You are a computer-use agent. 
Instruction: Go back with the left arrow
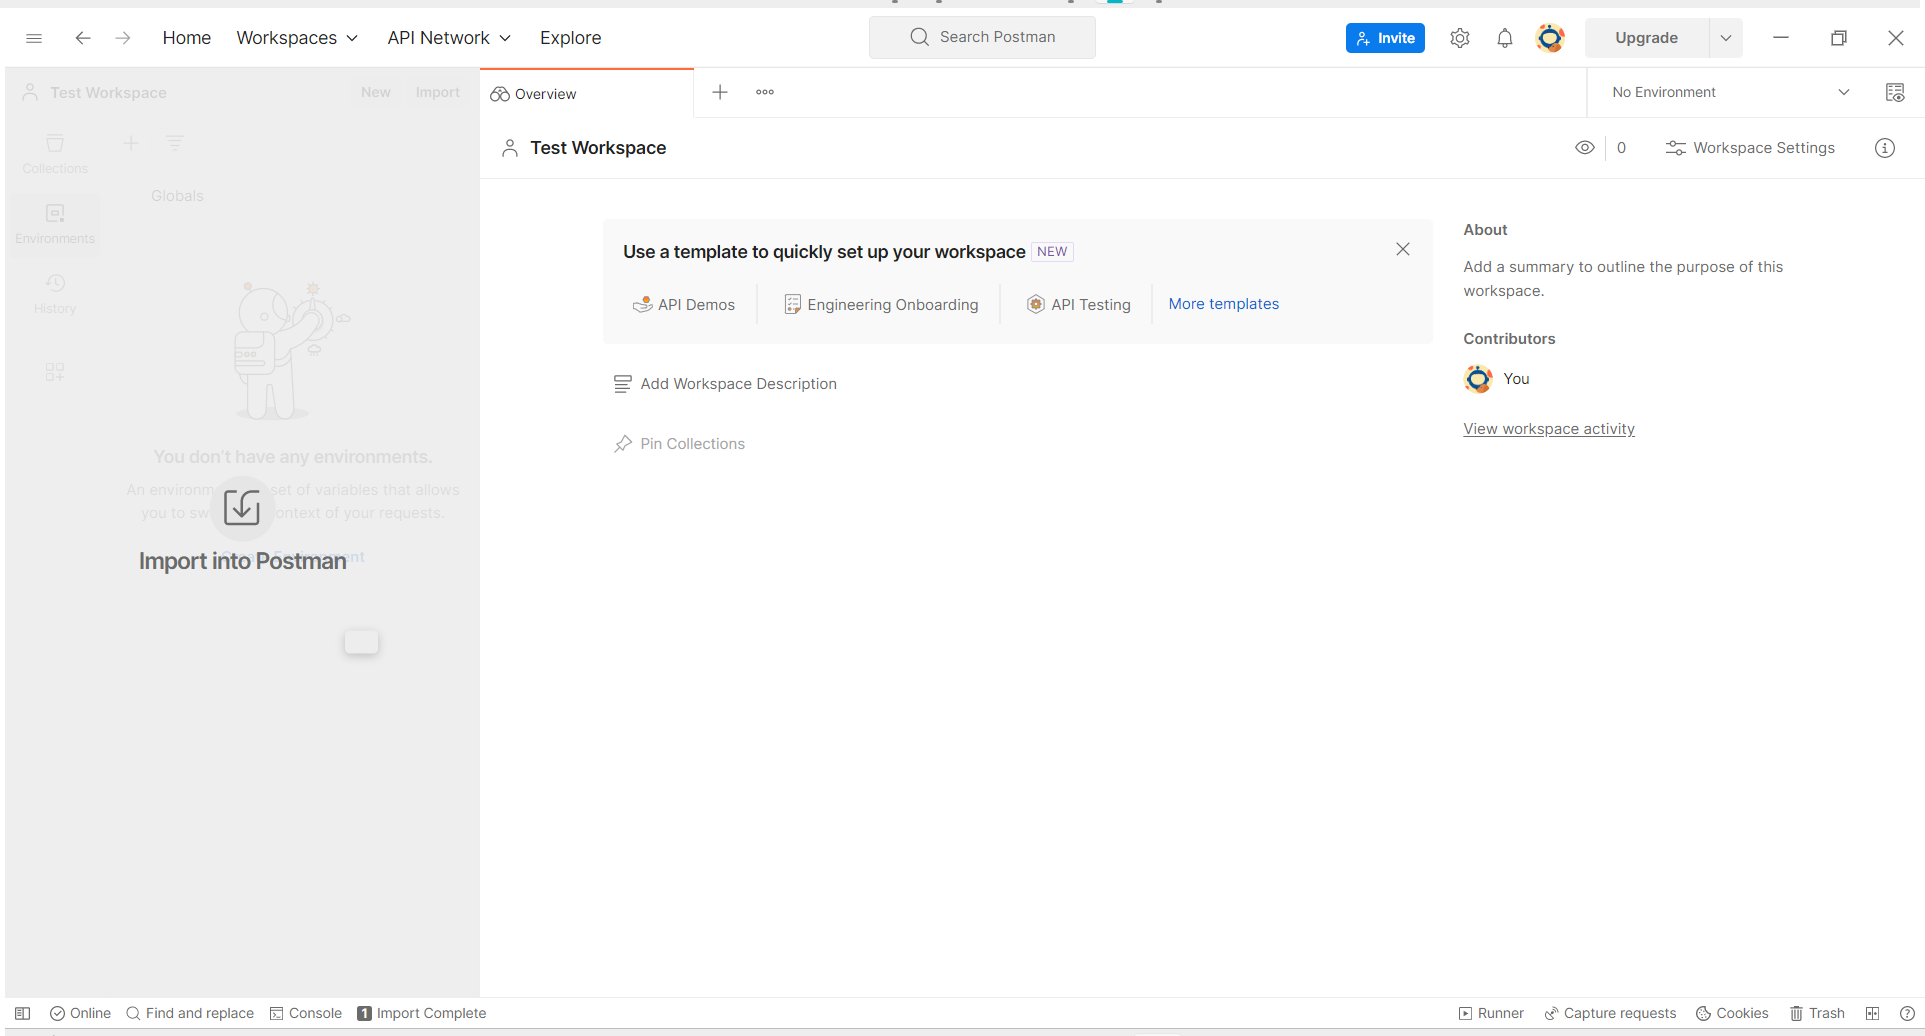click(x=83, y=38)
